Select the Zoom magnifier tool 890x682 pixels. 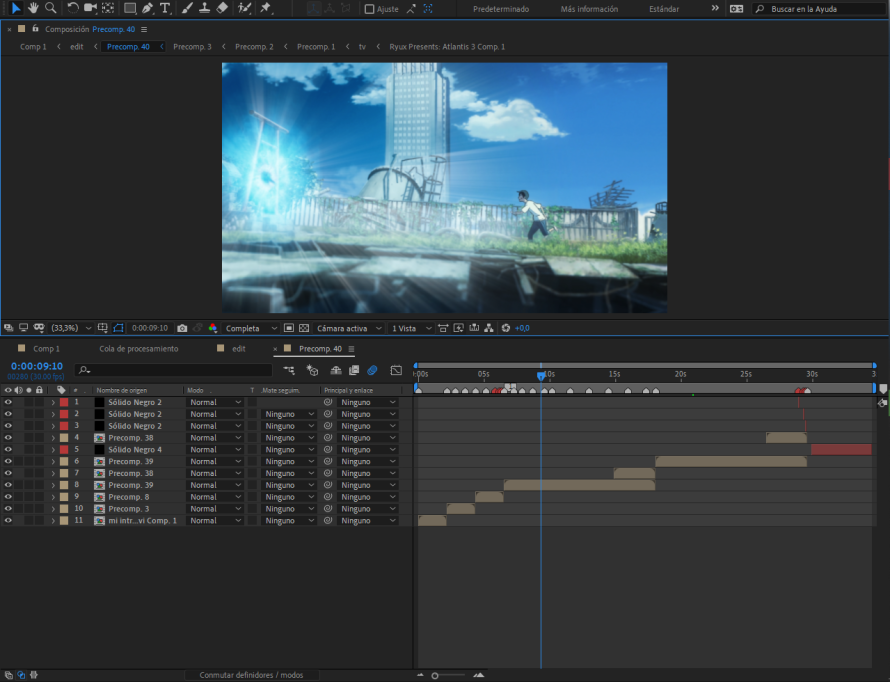(x=50, y=8)
